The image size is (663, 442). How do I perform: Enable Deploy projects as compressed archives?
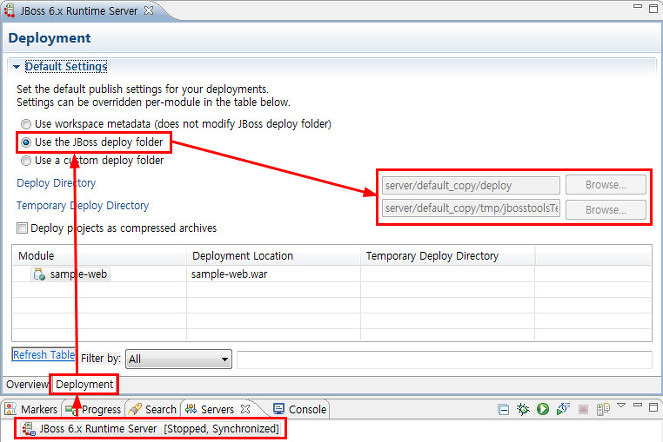pyautogui.click(x=22, y=228)
